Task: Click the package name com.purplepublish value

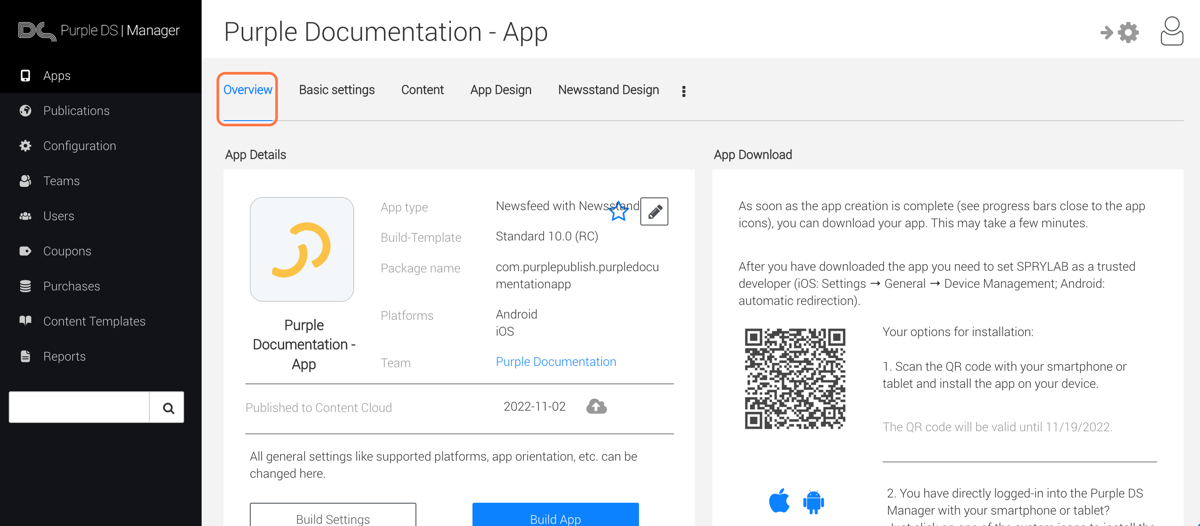Action: [577, 276]
